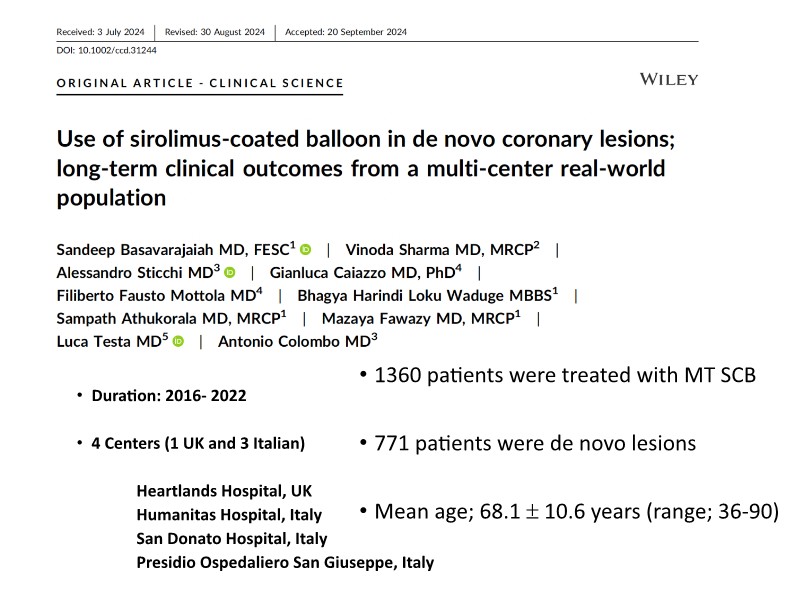The image size is (800, 600).
Task: Click author Bhagya Harindi Loku Waduge
Action: point(427,295)
